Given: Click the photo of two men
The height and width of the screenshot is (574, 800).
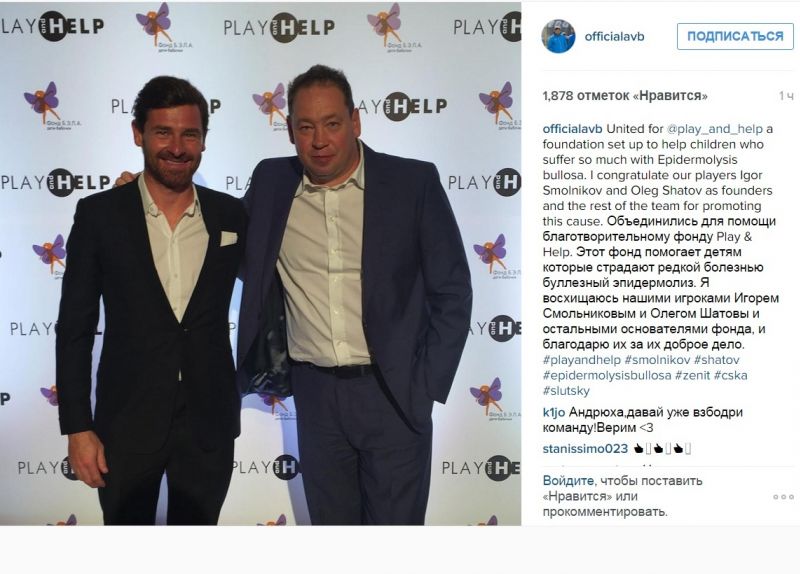Looking at the screenshot, I should pyautogui.click(x=260, y=263).
